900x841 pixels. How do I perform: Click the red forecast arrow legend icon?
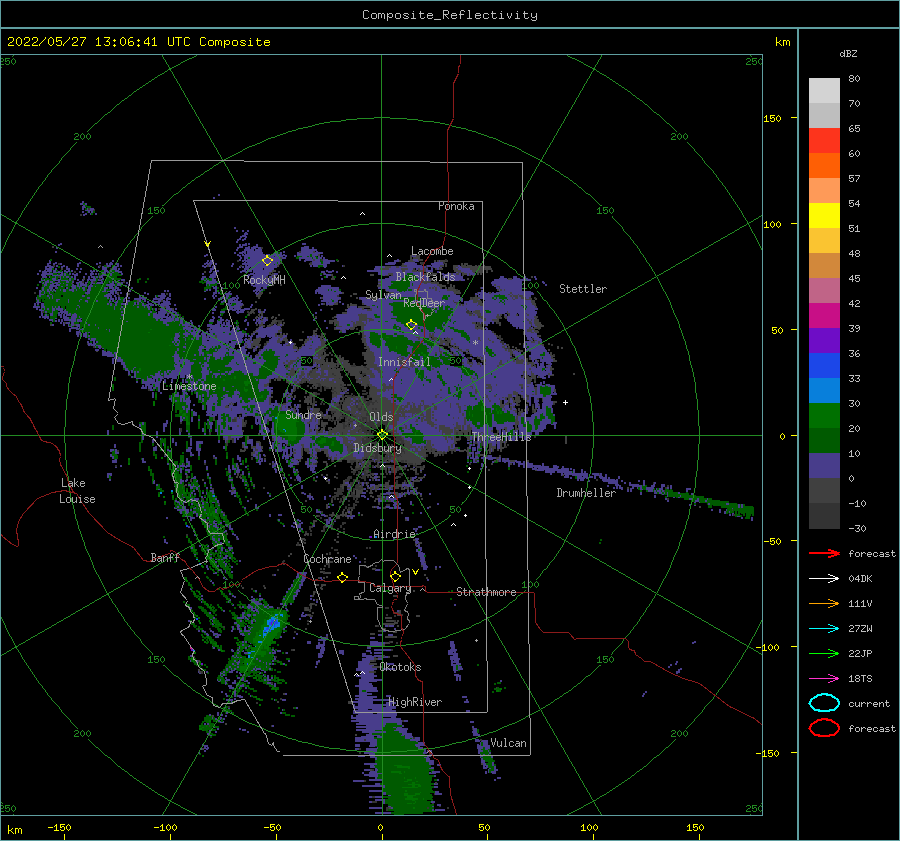tap(824, 553)
